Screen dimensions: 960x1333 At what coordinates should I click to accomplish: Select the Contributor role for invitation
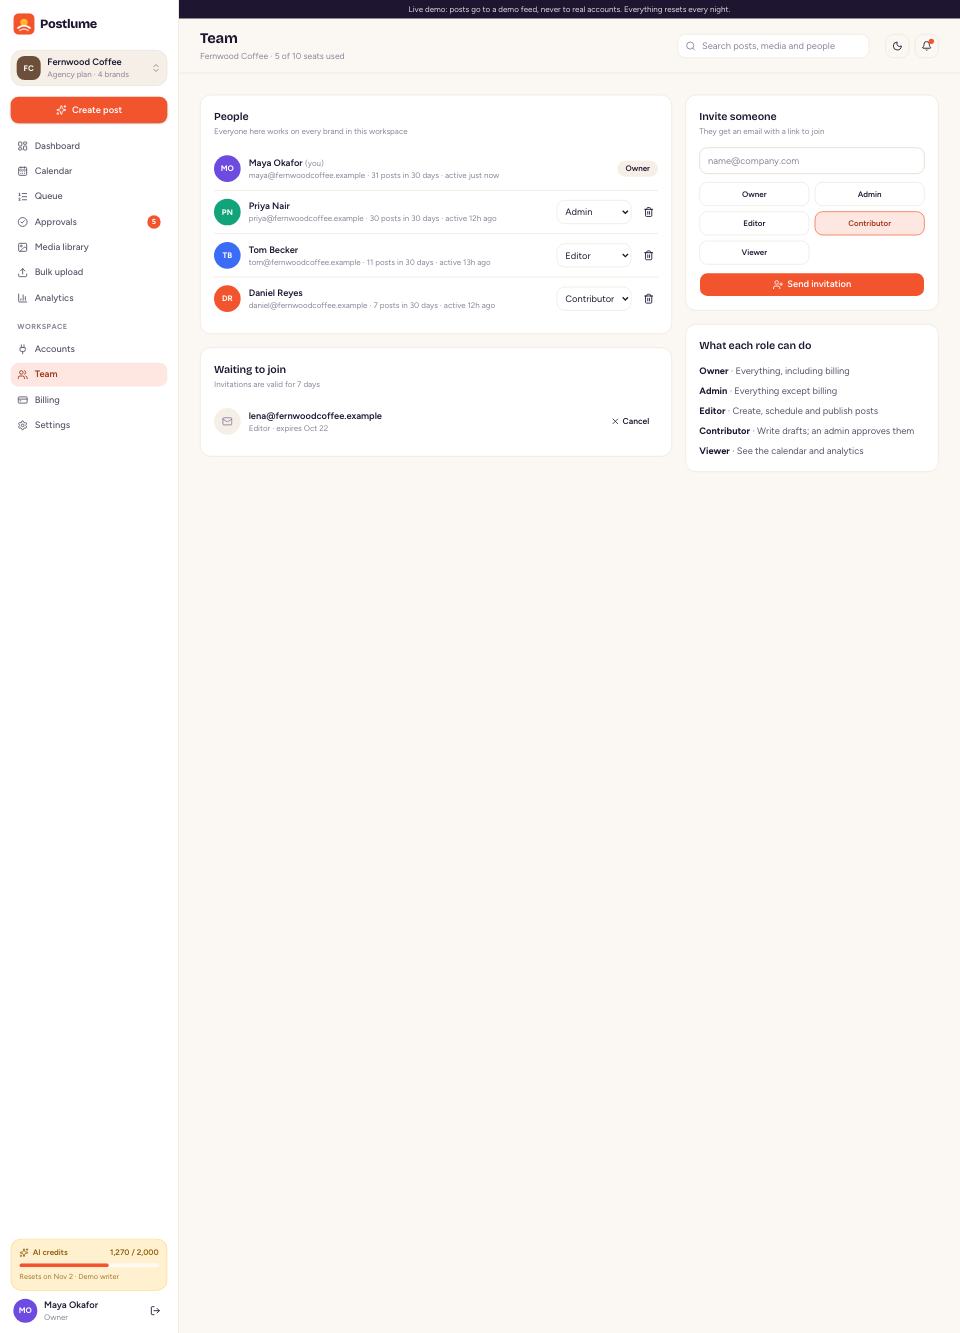point(869,223)
